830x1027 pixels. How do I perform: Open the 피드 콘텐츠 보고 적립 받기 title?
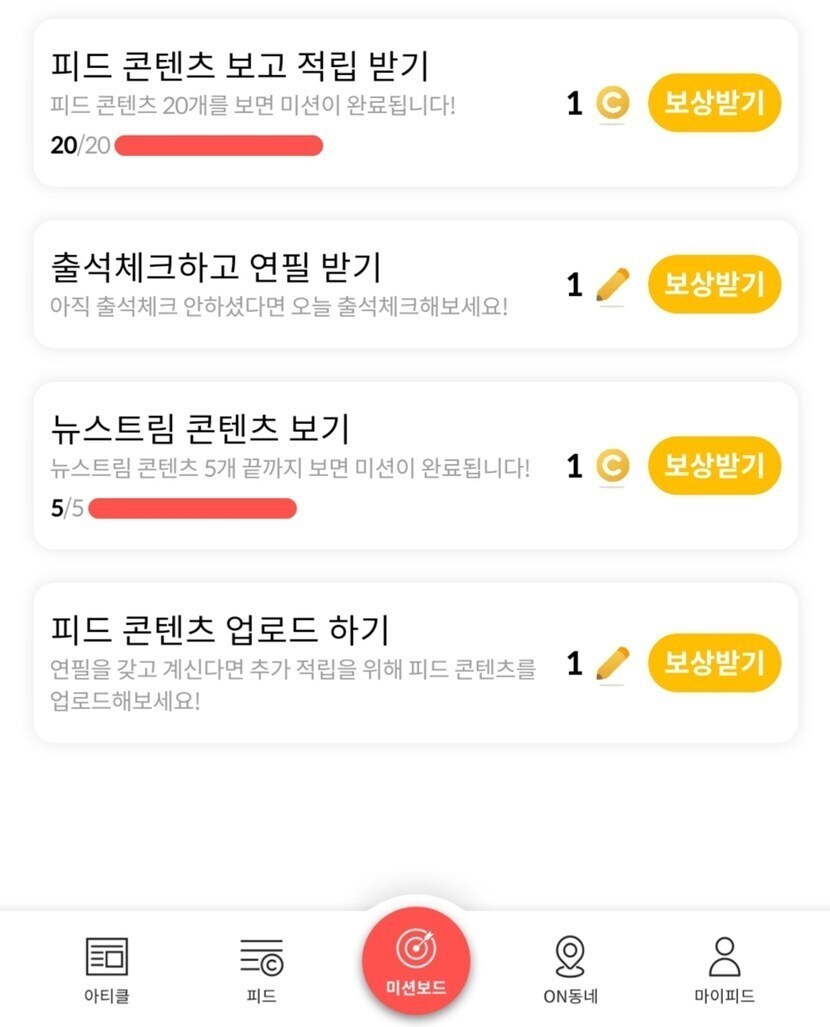[x=239, y=66]
